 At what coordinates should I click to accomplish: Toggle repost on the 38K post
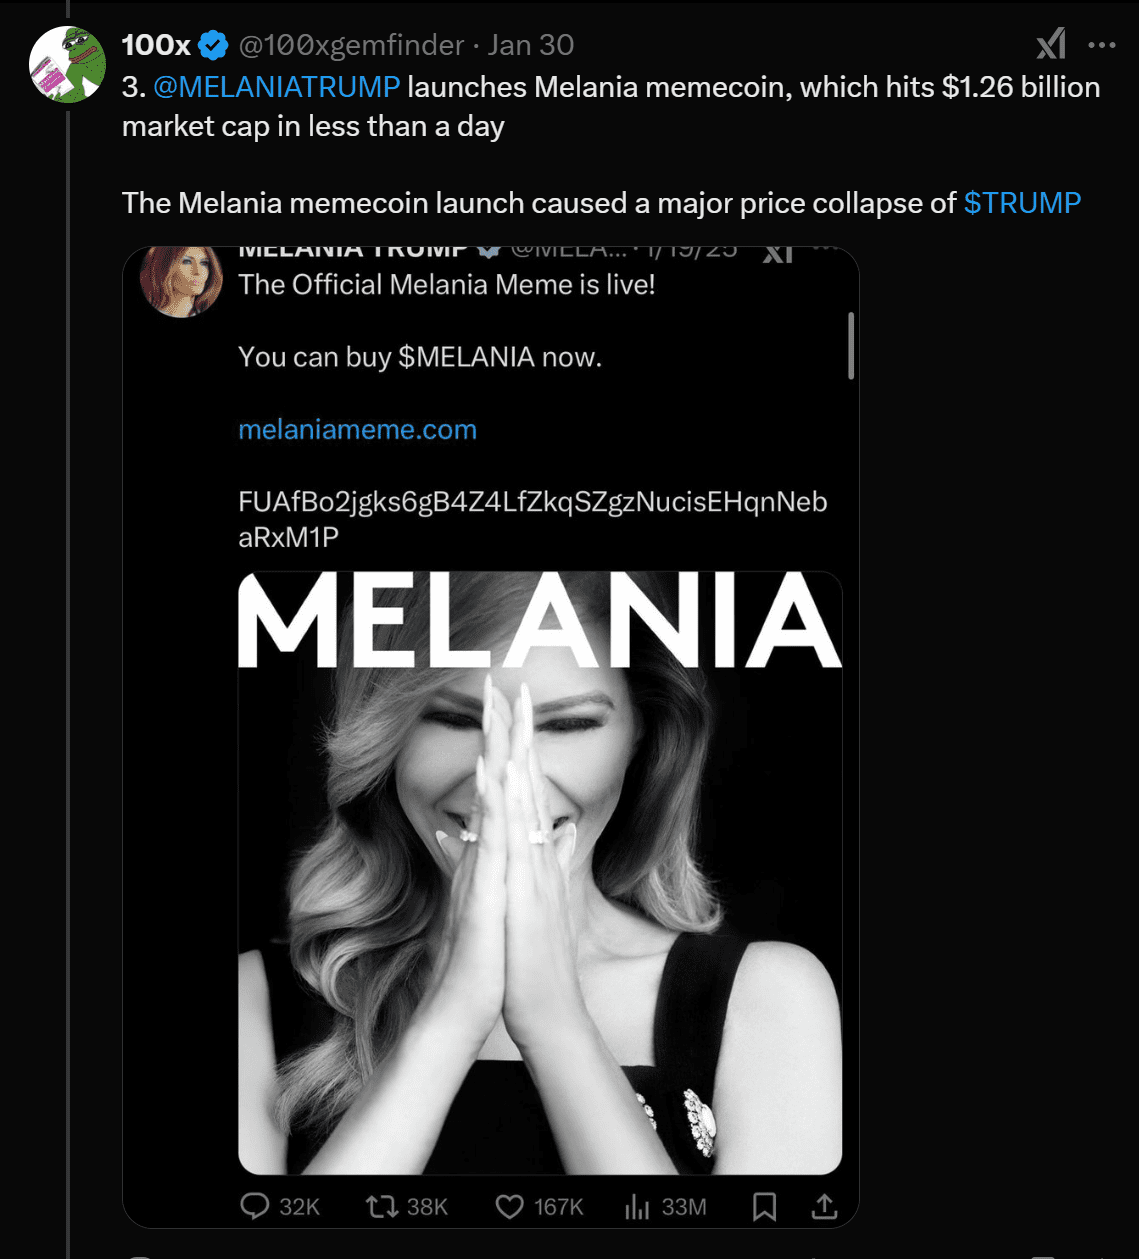pos(382,1207)
